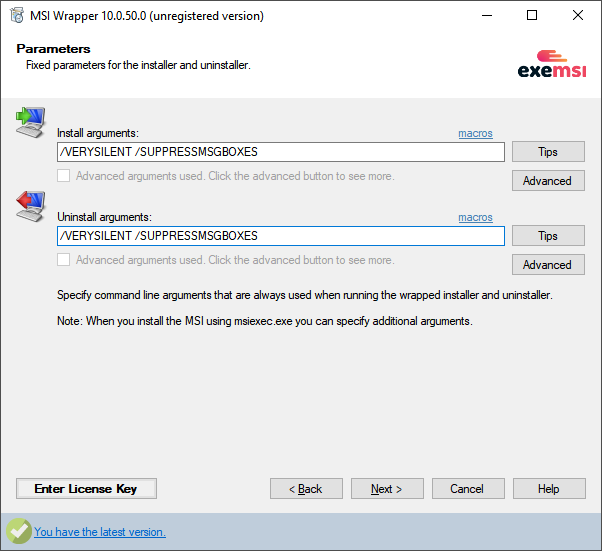Click 'You have the latest version.' link
The height and width of the screenshot is (551, 602).
pos(100,532)
